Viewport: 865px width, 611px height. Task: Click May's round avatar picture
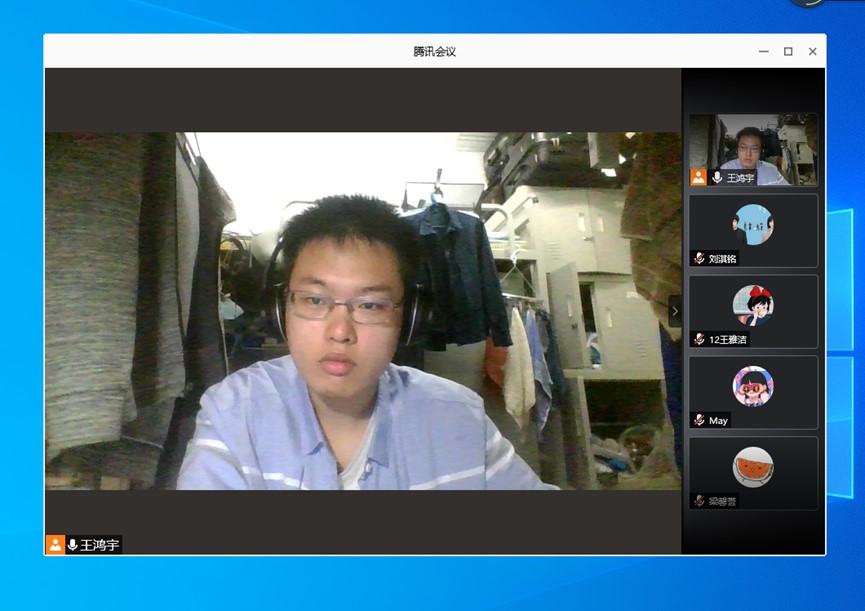coord(753,386)
